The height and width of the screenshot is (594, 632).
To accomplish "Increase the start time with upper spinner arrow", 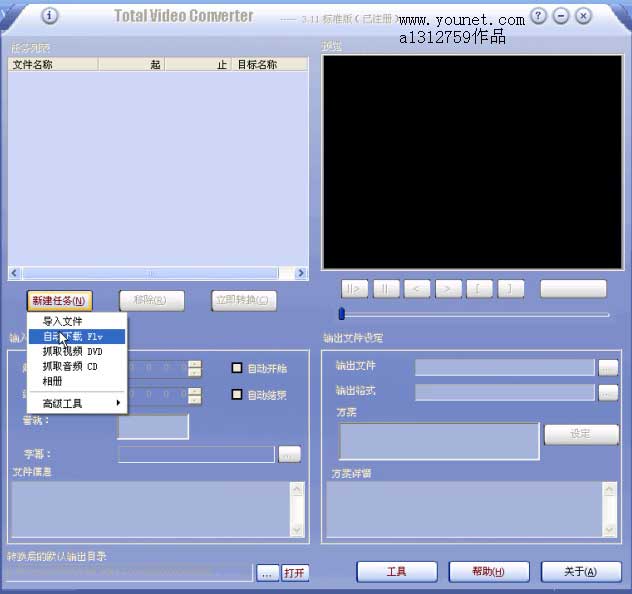I will pyautogui.click(x=195, y=364).
